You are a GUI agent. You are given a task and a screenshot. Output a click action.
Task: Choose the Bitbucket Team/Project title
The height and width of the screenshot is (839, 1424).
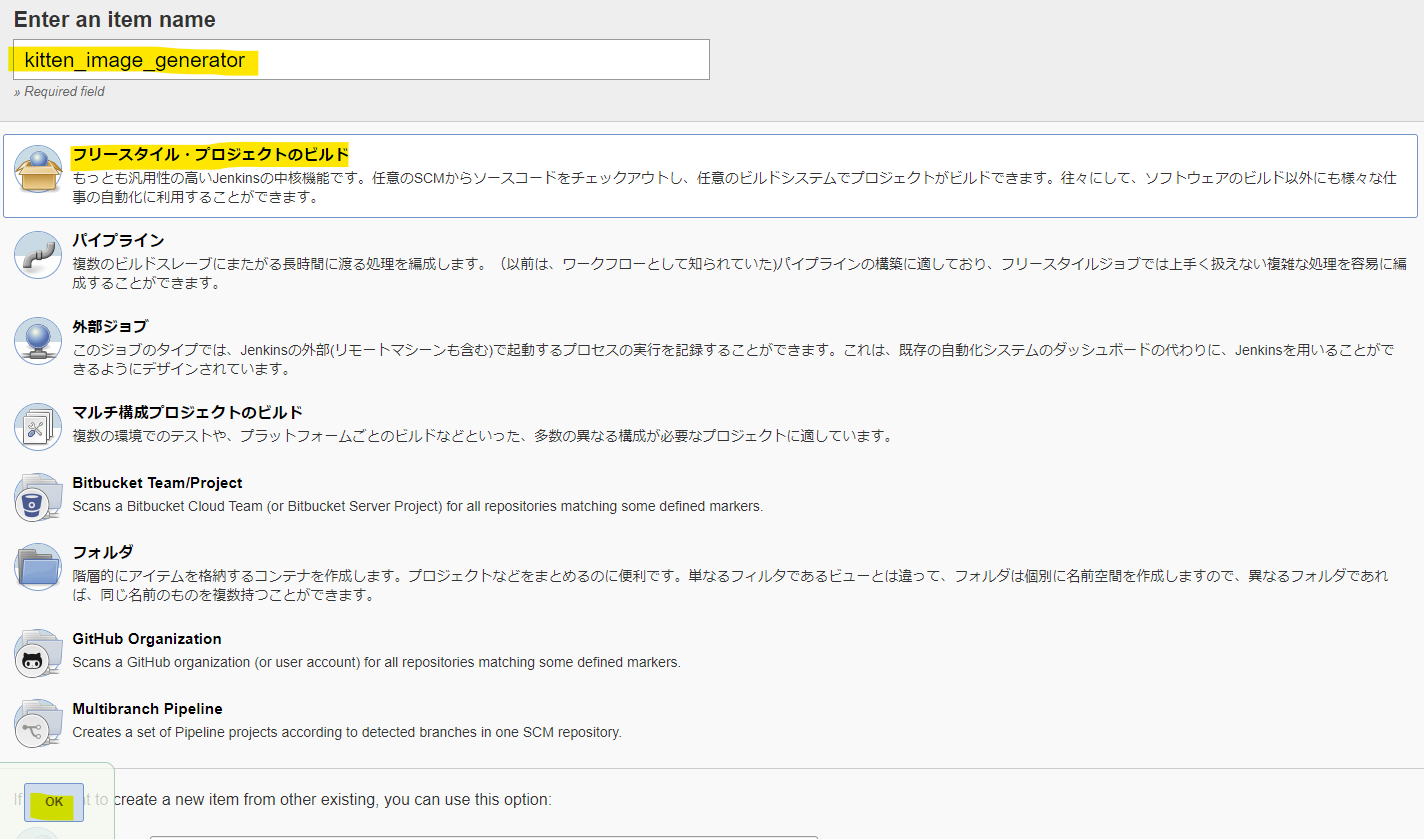(x=157, y=483)
